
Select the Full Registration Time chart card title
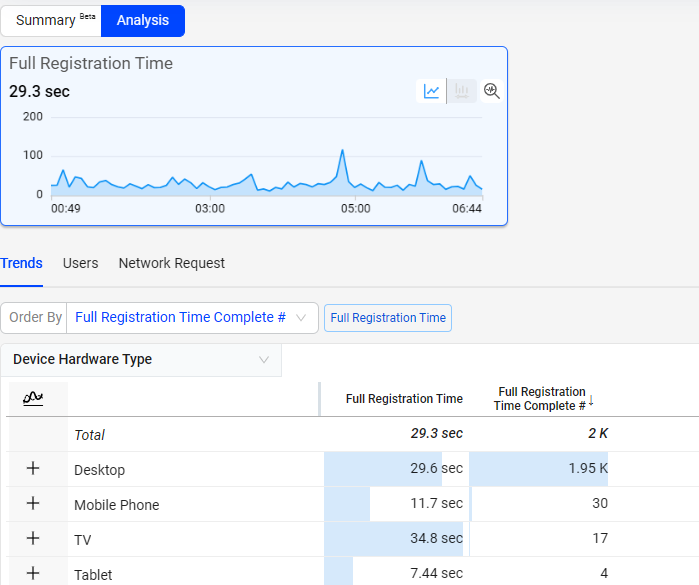(91, 63)
